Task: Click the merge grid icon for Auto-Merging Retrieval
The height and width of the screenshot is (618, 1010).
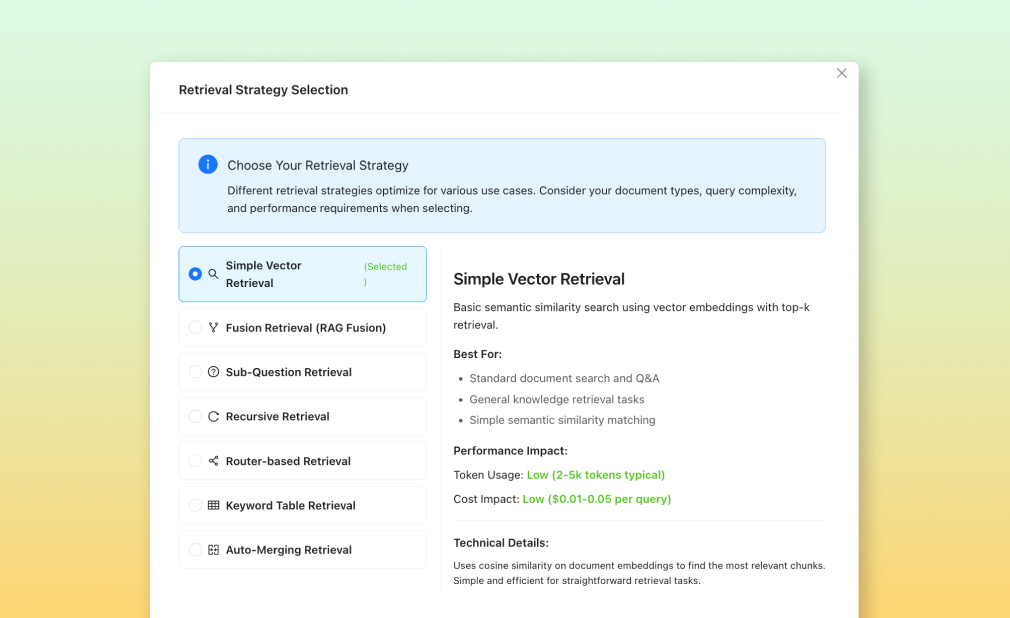Action: click(213, 550)
